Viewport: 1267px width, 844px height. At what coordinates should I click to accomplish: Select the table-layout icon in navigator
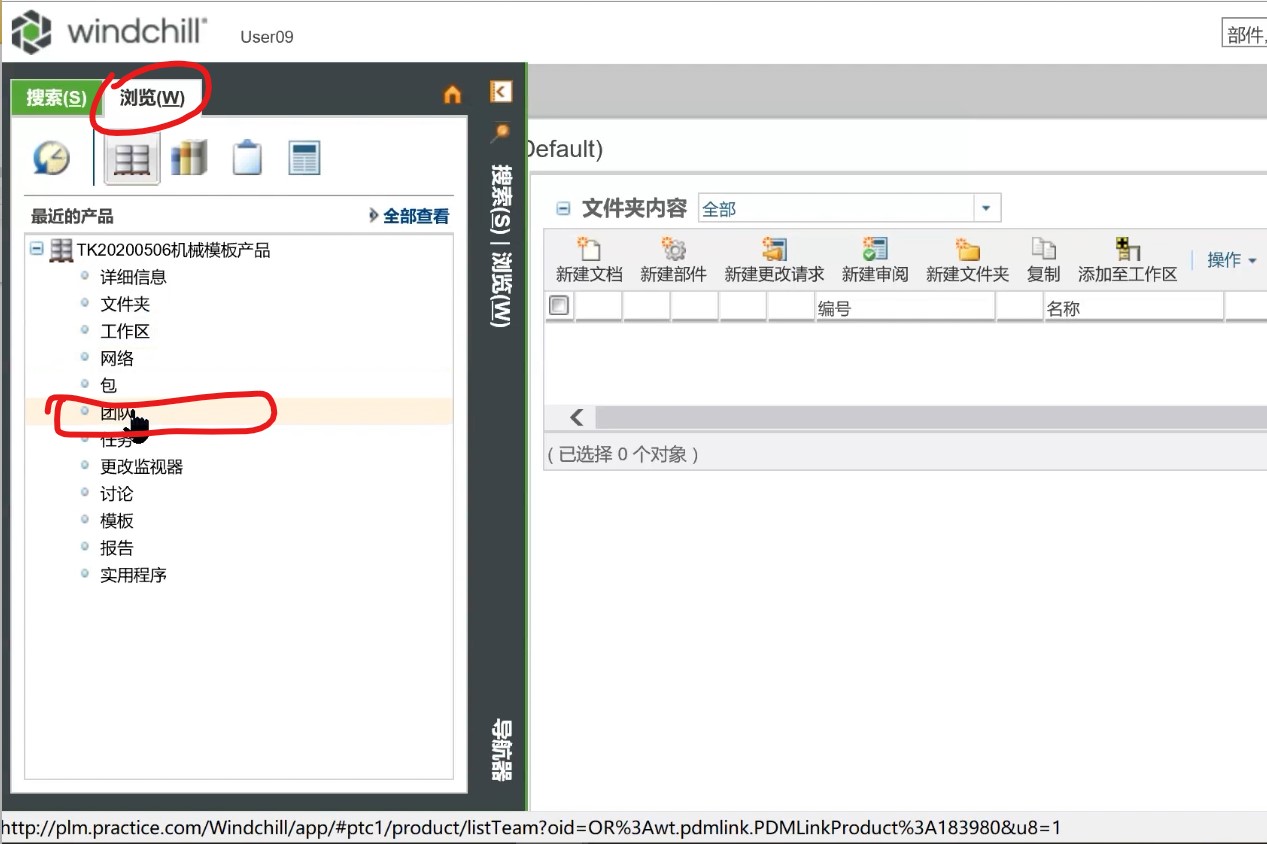coord(304,158)
